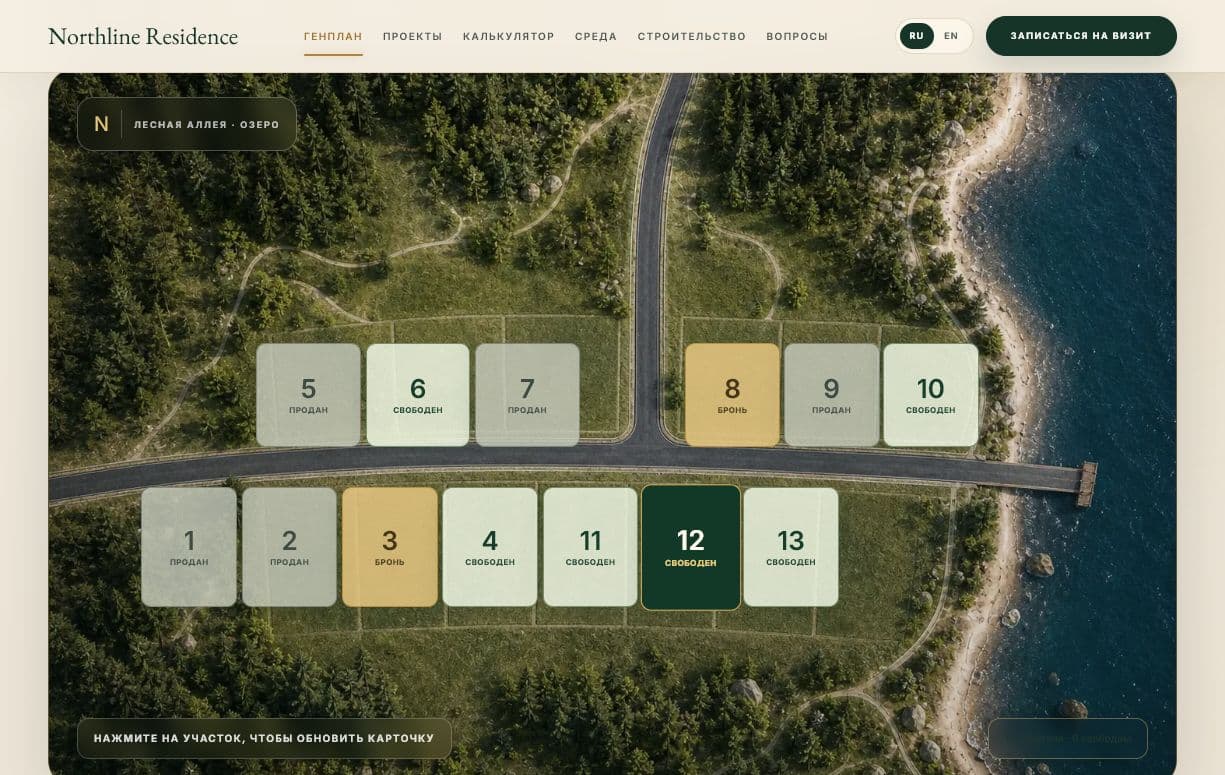The width and height of the screenshot is (1225, 775).
Task: Select free plot 11 tile
Action: click(590, 547)
